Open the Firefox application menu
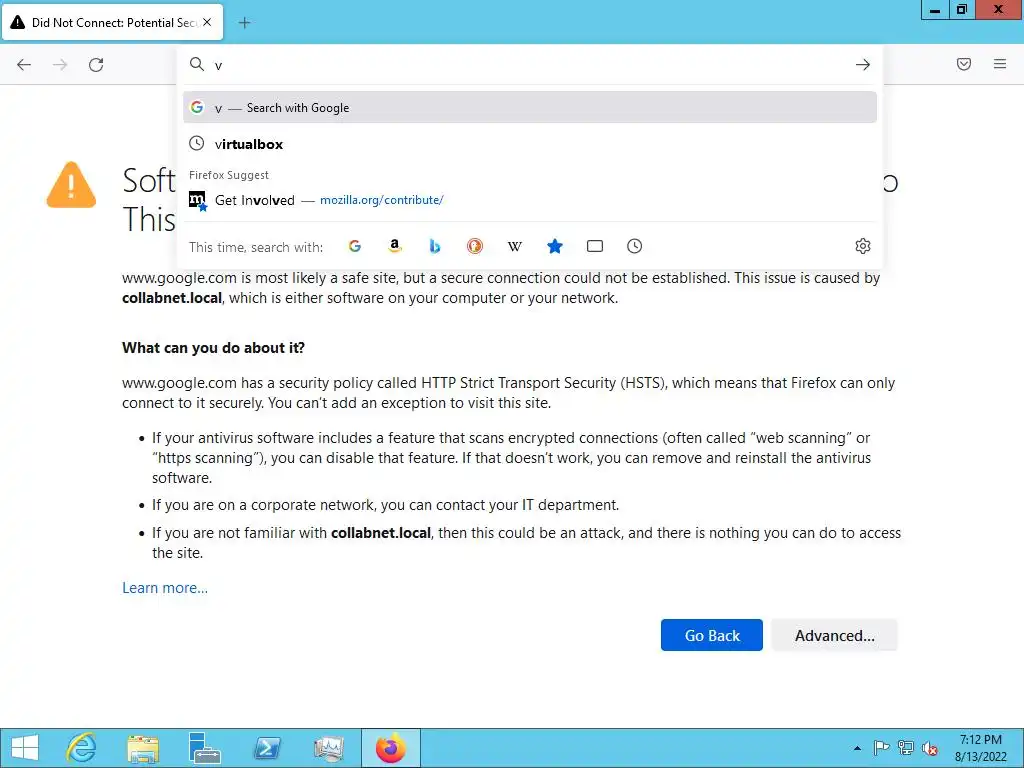 click(x=1000, y=64)
